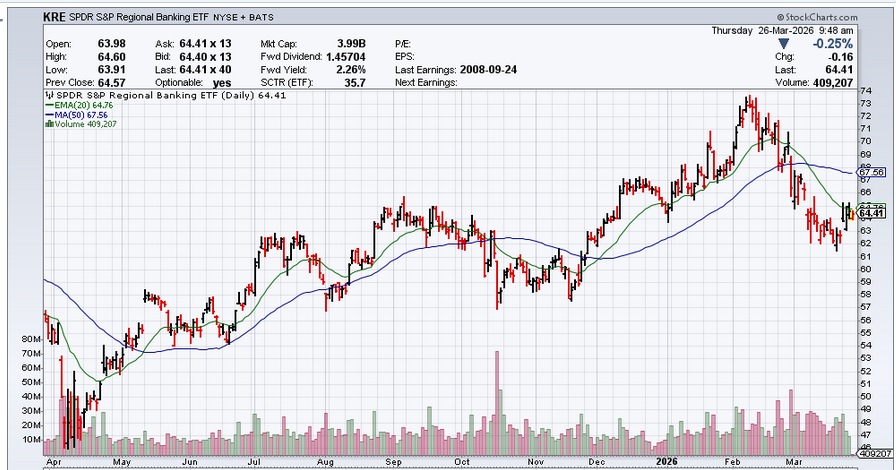Click the StockCharts.com copyright text
Viewport: 896px width, 470px height.
pyautogui.click(x=817, y=17)
